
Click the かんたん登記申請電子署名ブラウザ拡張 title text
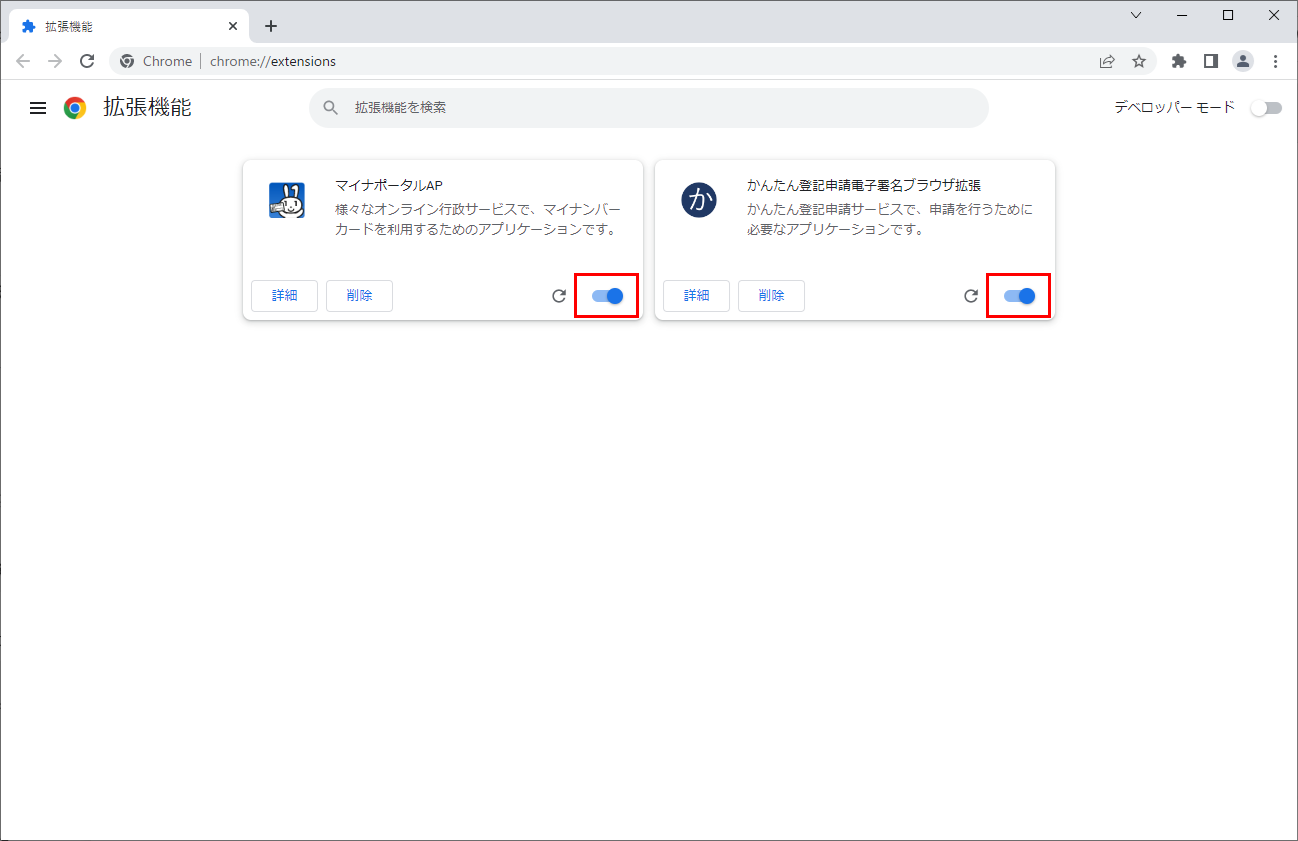point(864,185)
